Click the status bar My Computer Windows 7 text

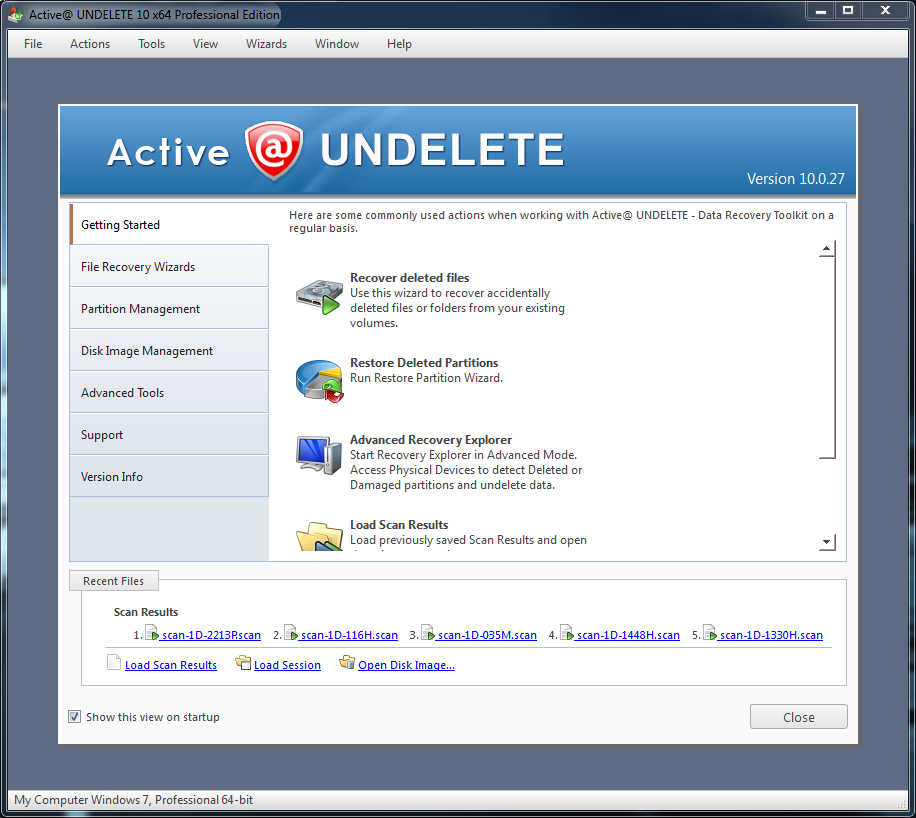134,799
